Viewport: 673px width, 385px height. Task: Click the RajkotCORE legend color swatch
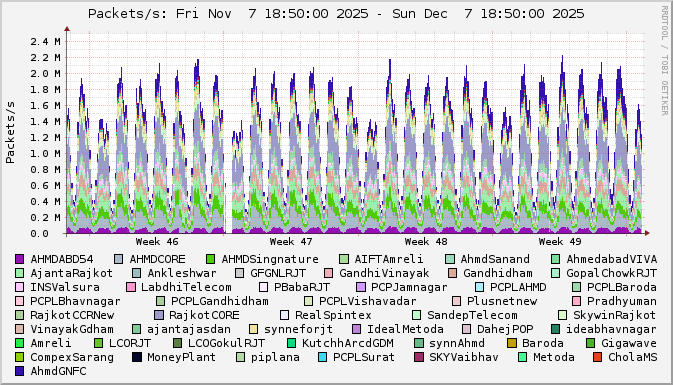tap(158, 315)
